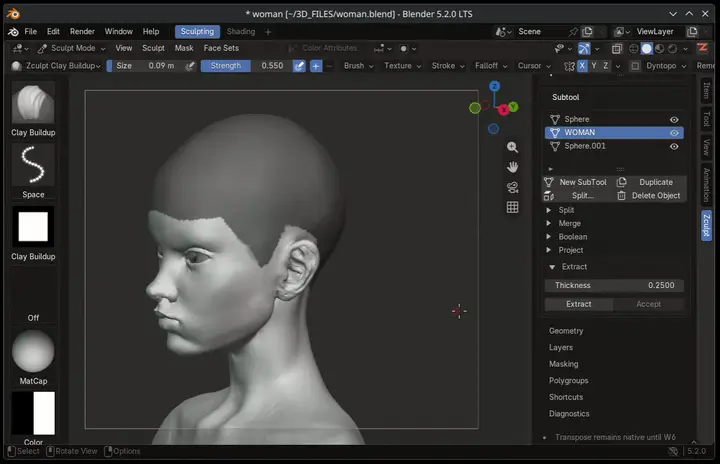
Task: Adjust the brush Strength slider
Action: click(x=246, y=66)
